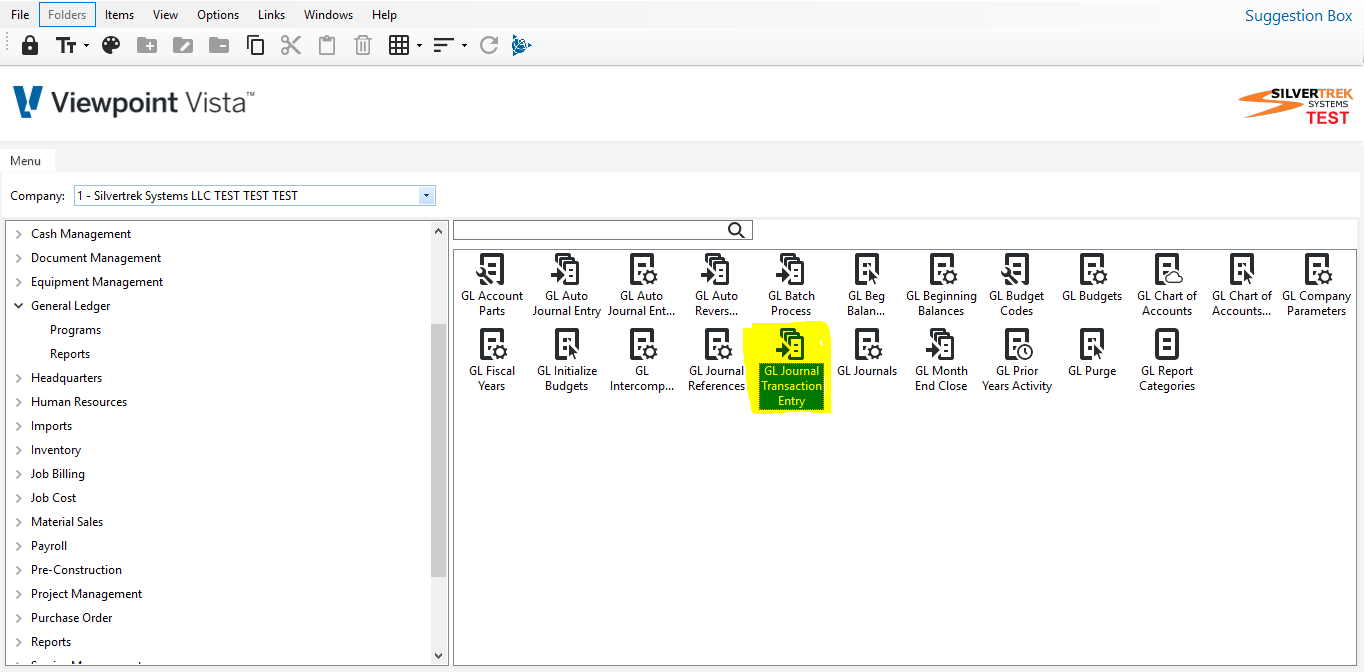Open the sort options dropdown arrow
The image size is (1364, 672).
click(464, 46)
